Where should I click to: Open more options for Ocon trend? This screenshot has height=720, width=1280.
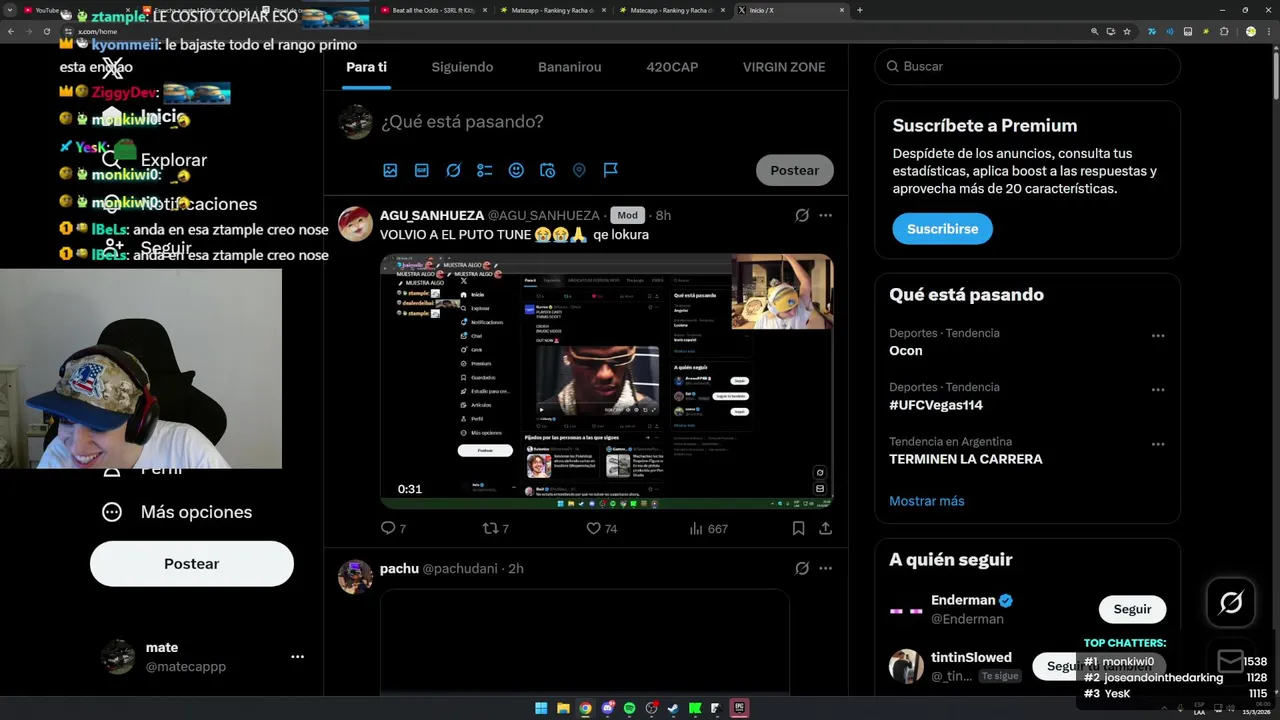[1158, 336]
